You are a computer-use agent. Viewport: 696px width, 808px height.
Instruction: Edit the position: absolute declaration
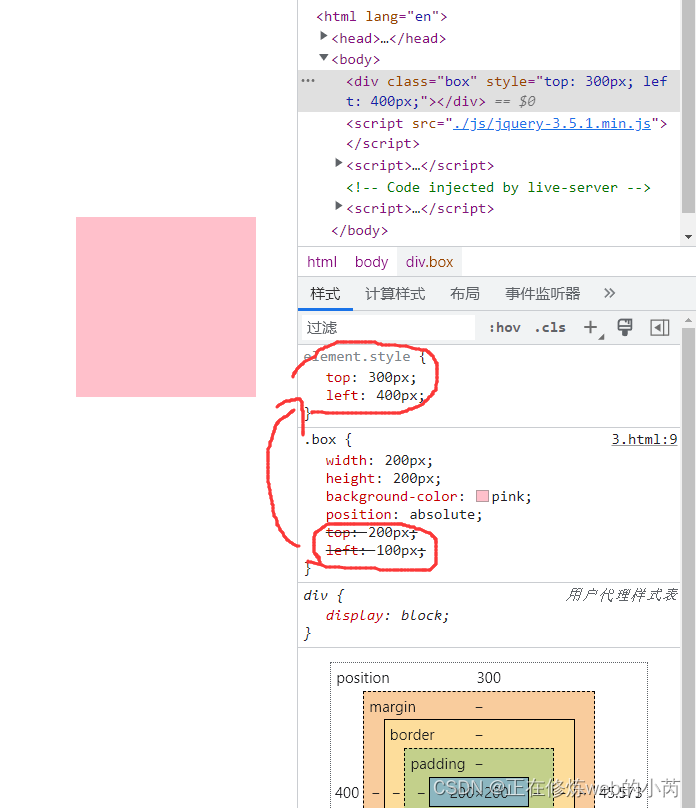pyautogui.click(x=404, y=515)
